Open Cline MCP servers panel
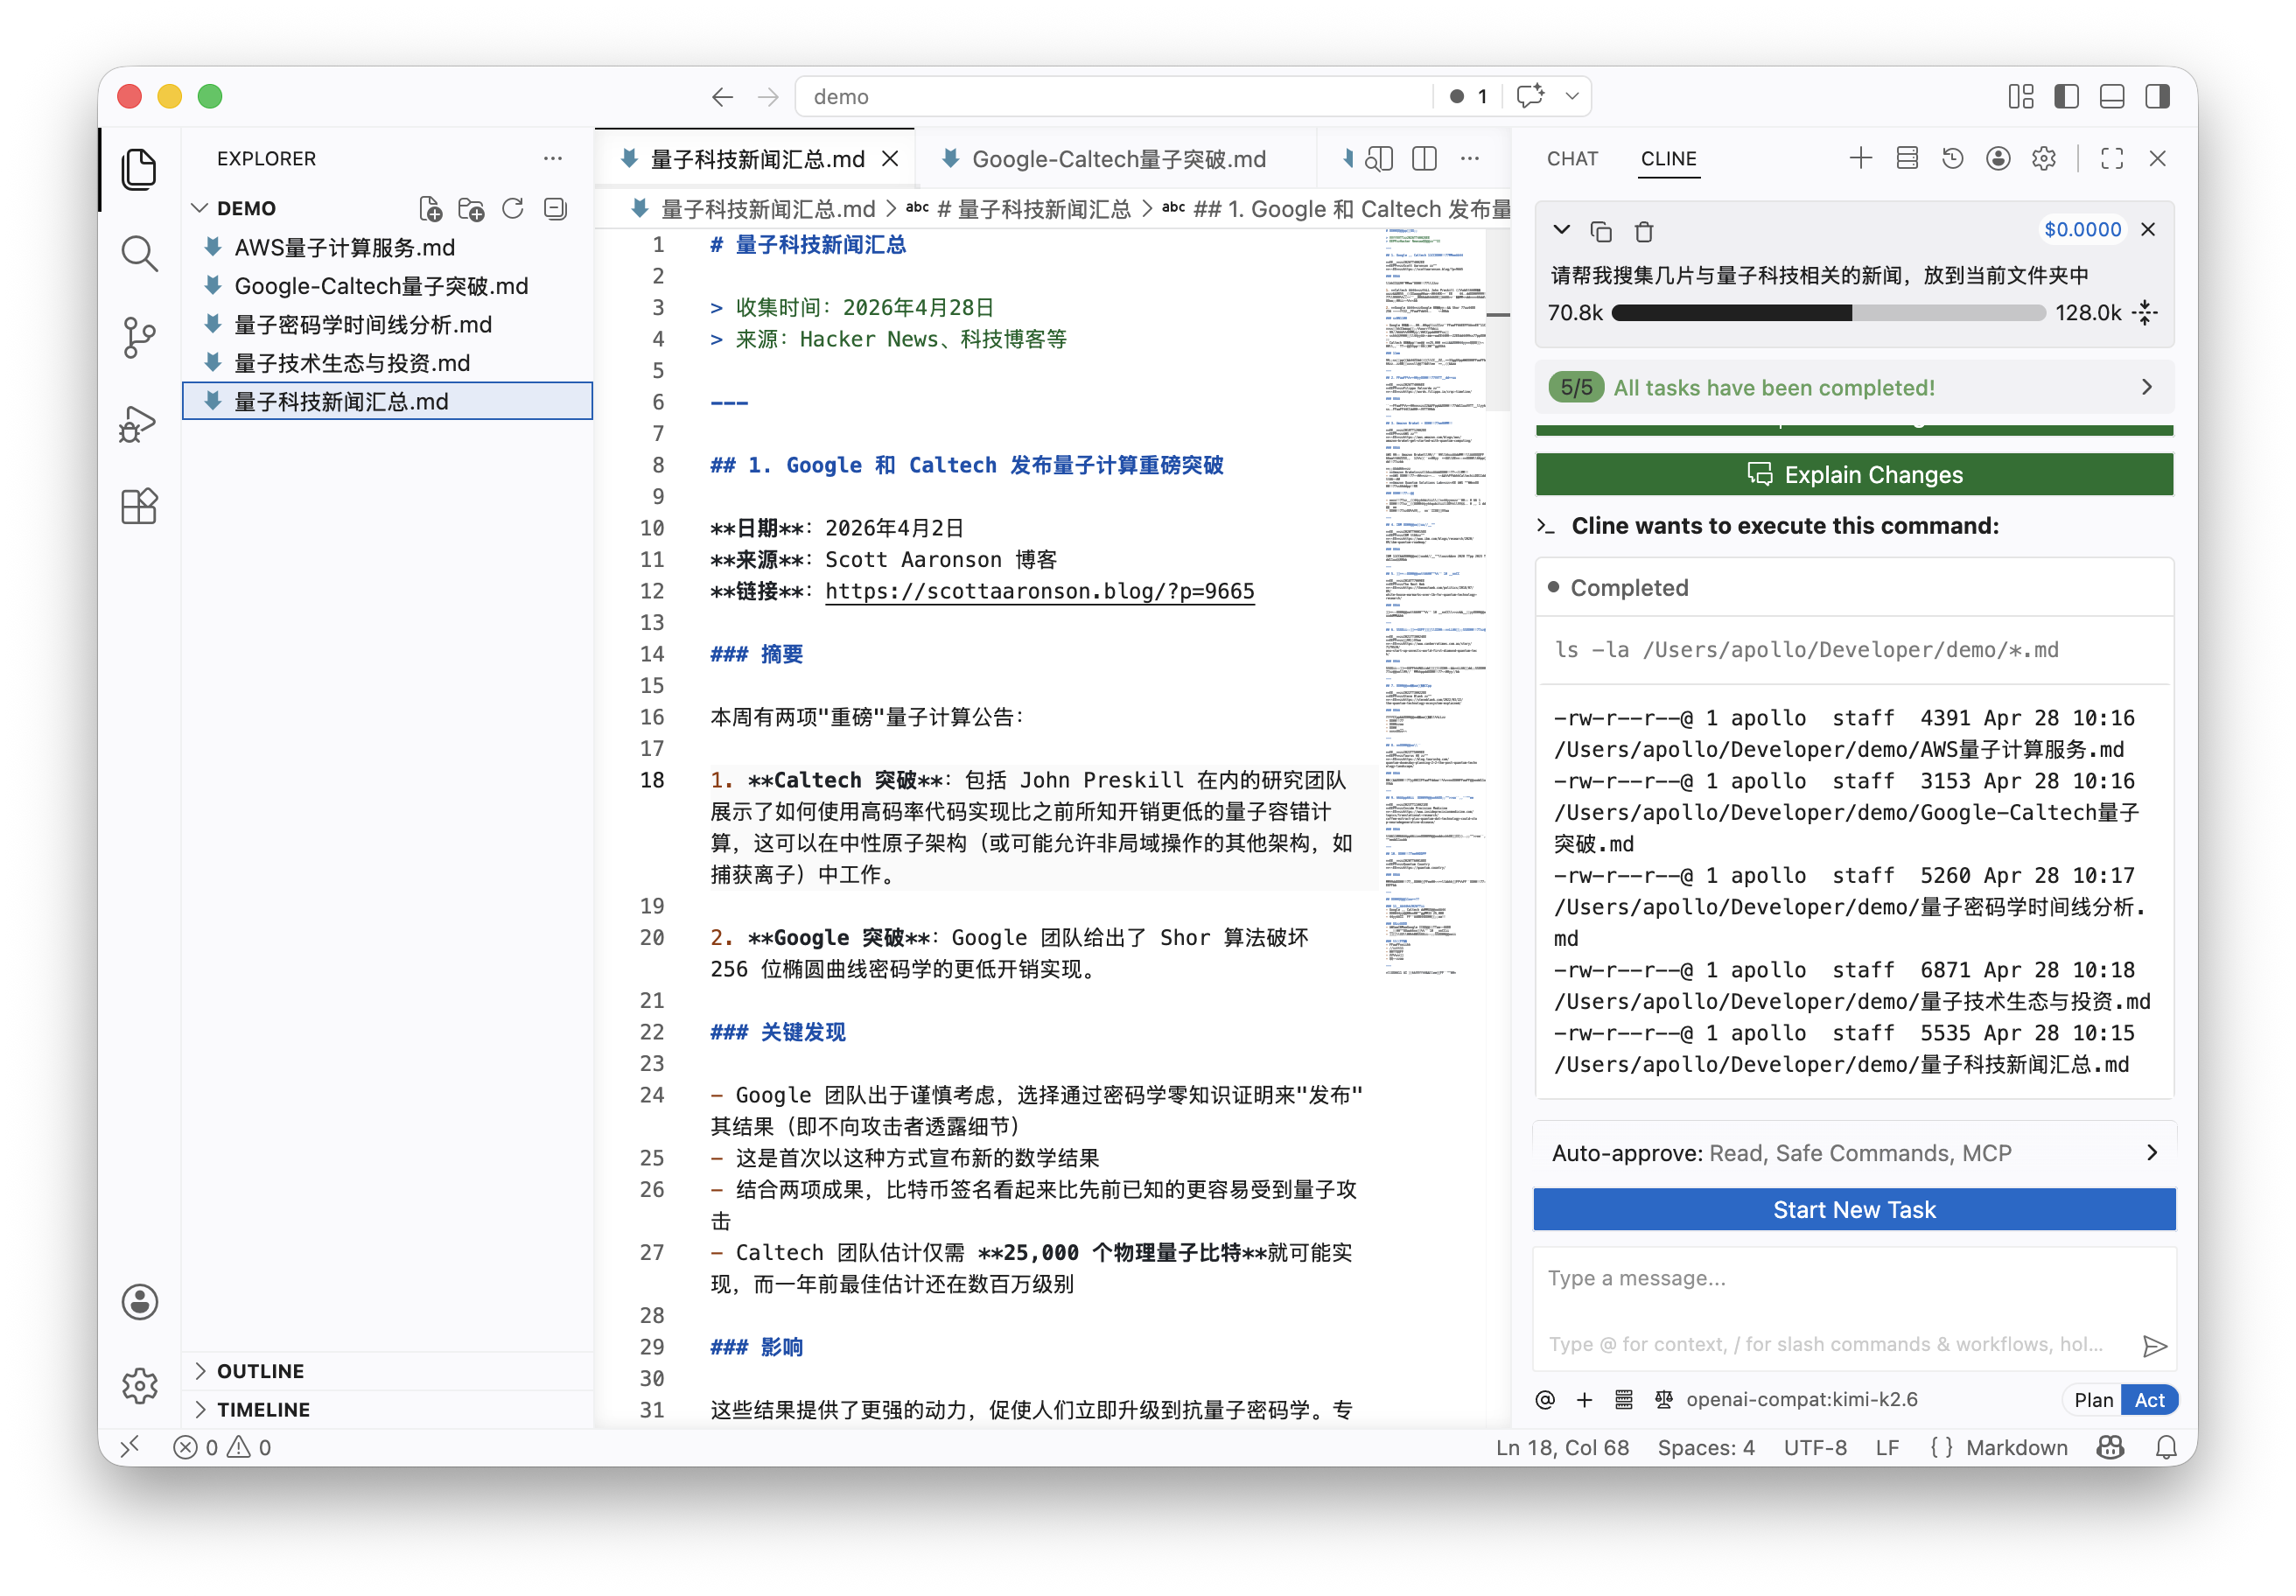 (x=1906, y=158)
